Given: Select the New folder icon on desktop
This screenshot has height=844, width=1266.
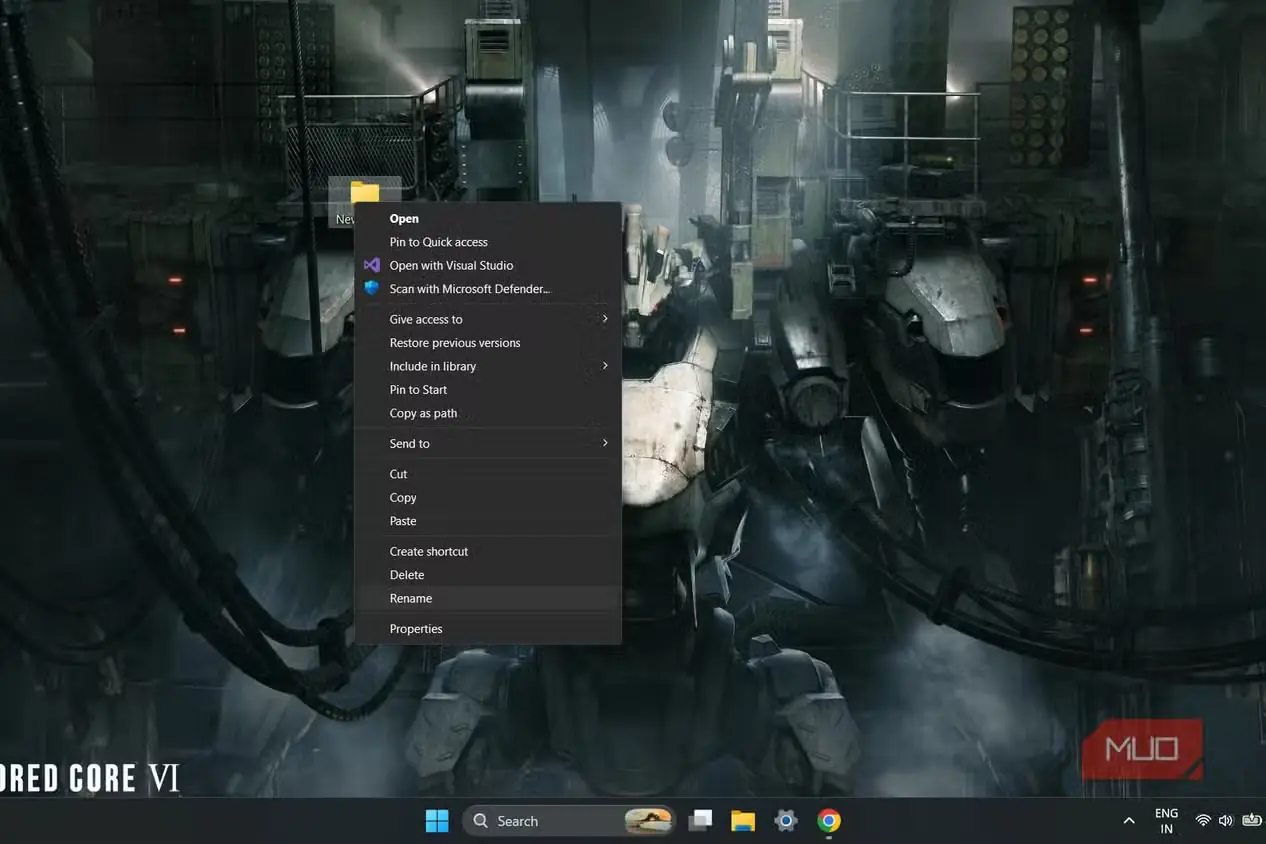Looking at the screenshot, I should 364,201.
